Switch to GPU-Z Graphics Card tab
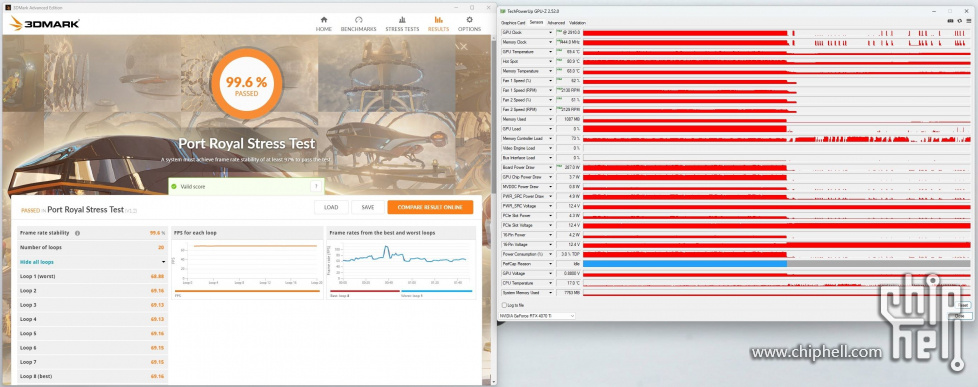 point(513,22)
